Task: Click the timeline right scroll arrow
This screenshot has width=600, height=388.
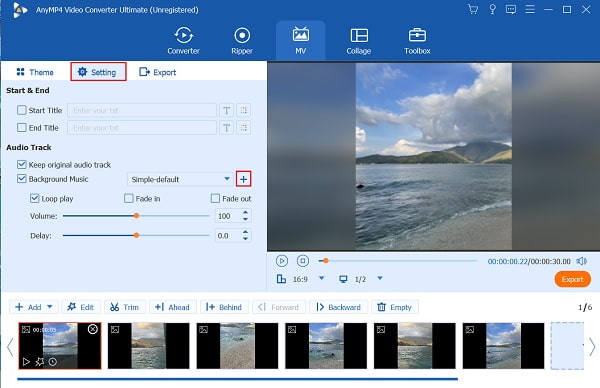Action: coord(592,347)
